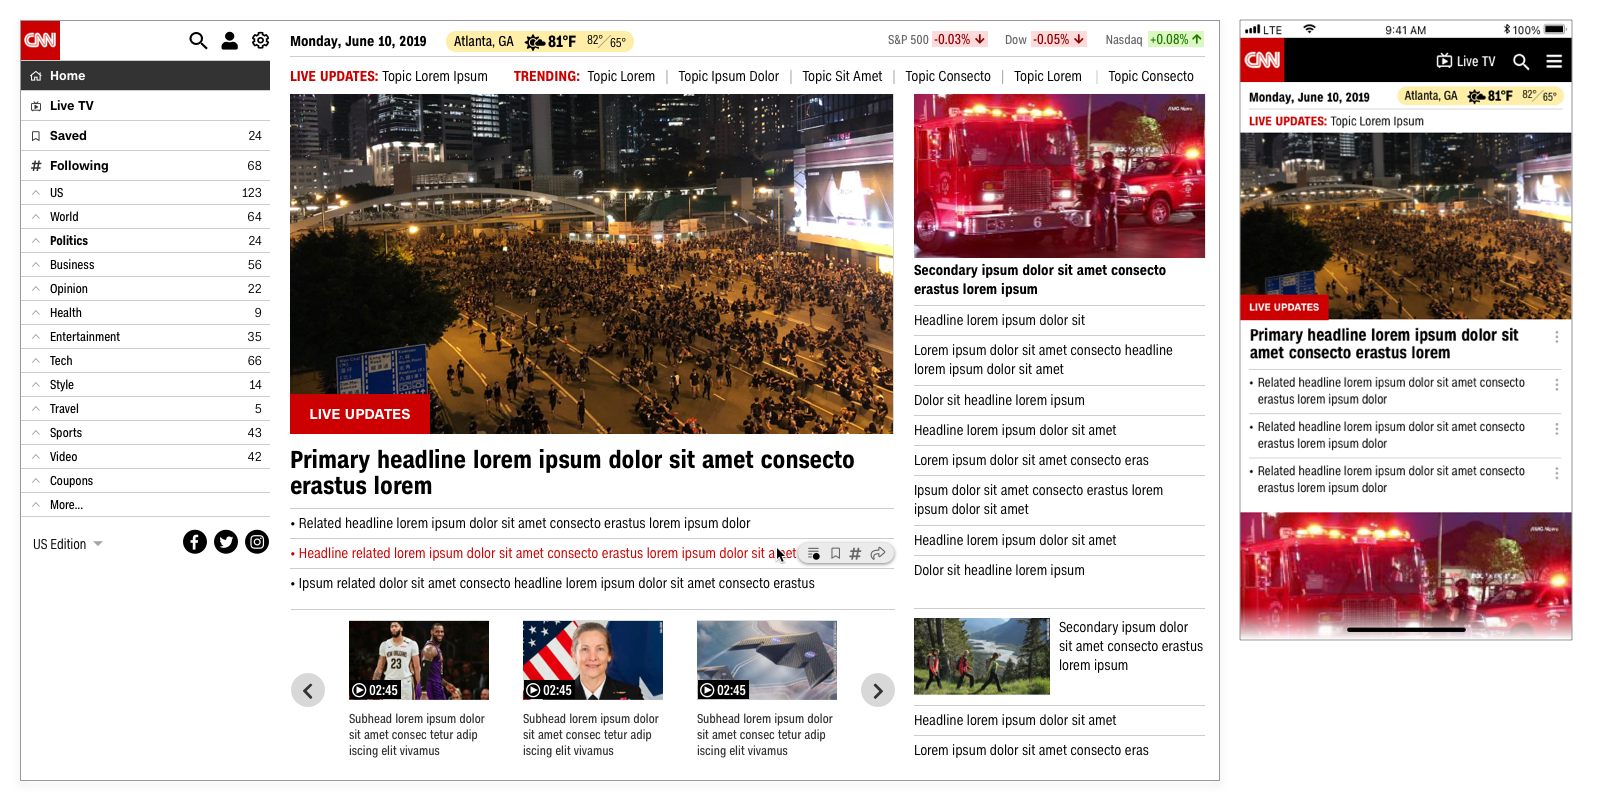Click the CNN logo in mobile view
The height and width of the screenshot is (800, 1600).
click(x=1262, y=61)
